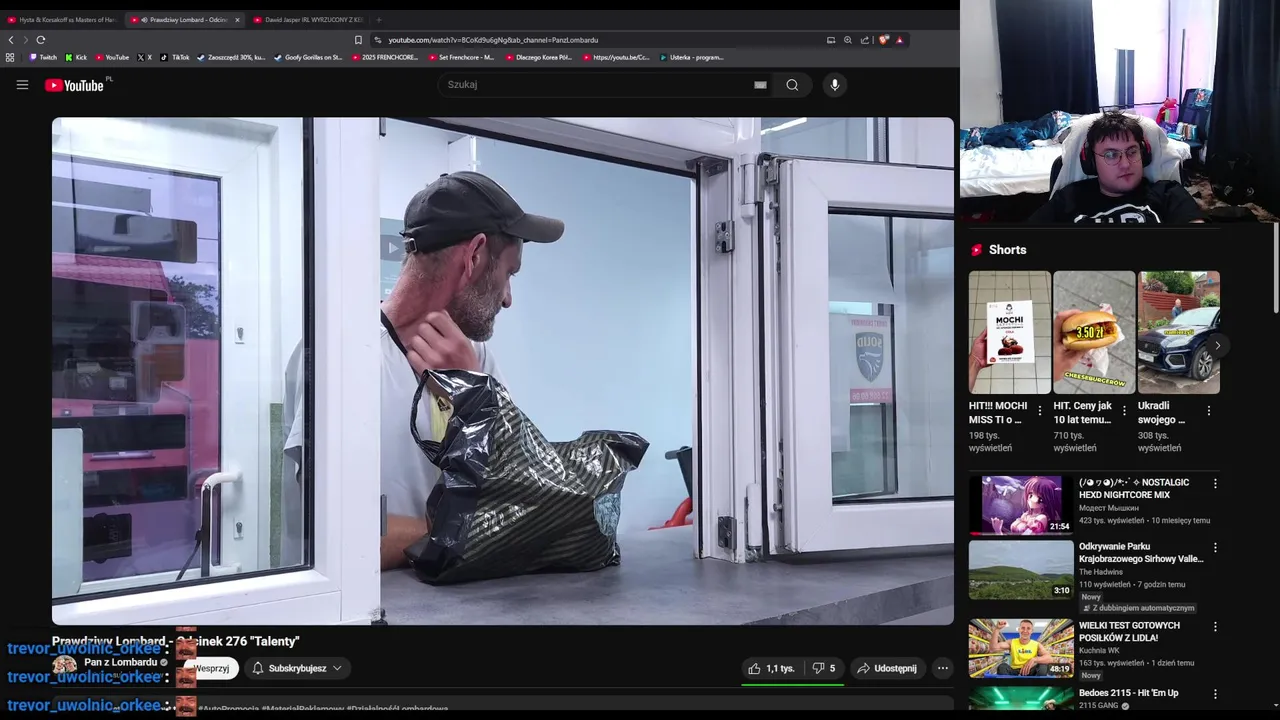Viewport: 1280px width, 720px height.
Task: Open the Usterka - program bookmark
Action: coord(691,57)
